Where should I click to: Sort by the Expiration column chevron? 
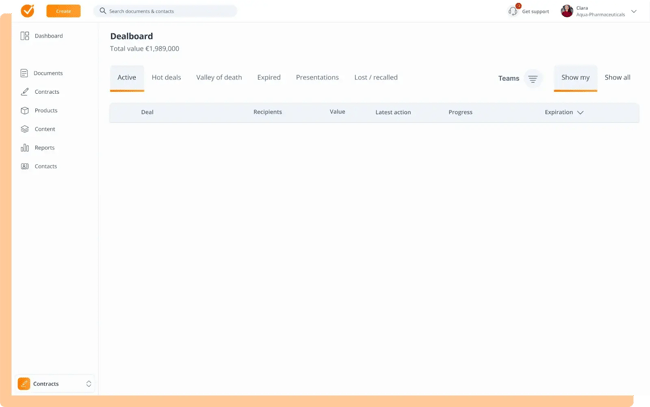click(x=580, y=113)
